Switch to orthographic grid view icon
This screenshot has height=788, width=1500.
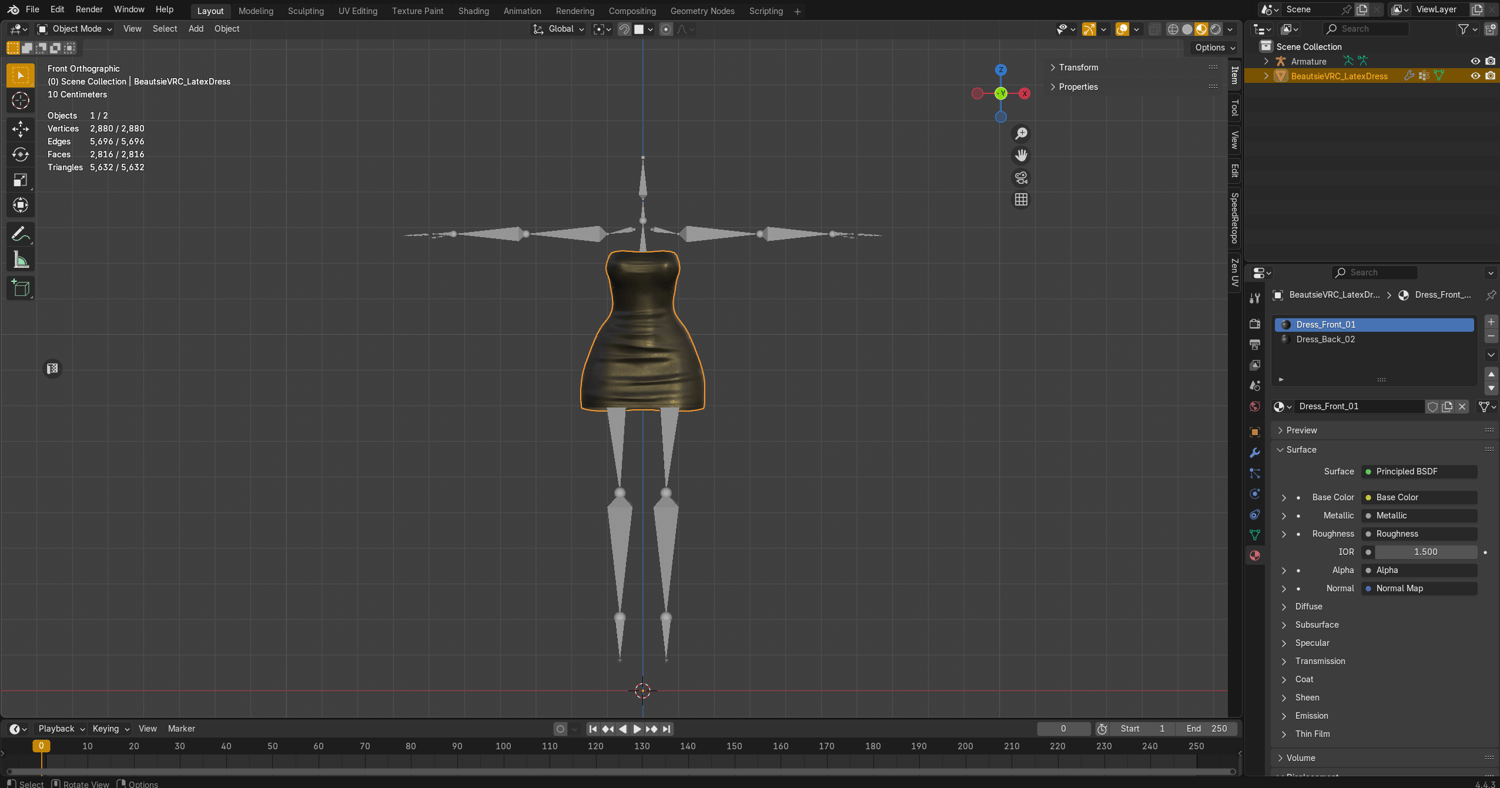tap(1021, 200)
